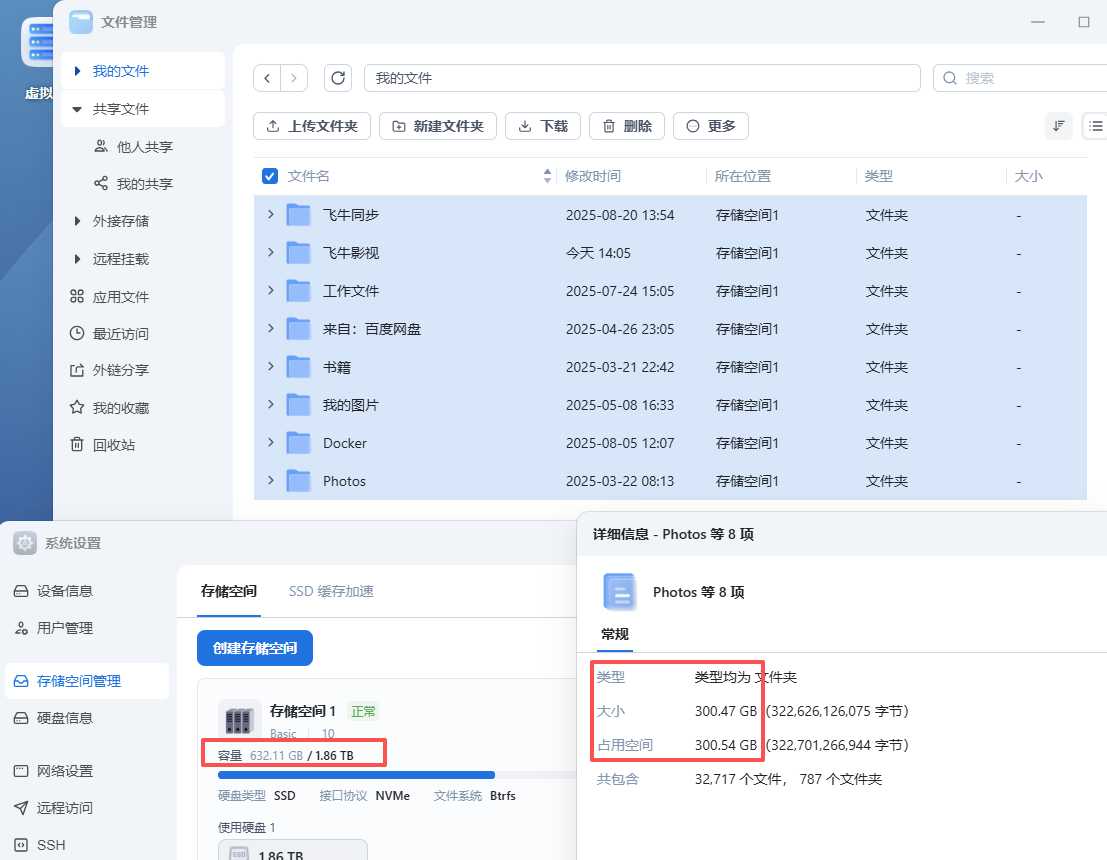The height and width of the screenshot is (860, 1107).
Task: Open 硬盘信息 in 系统设置
Action: coord(54,718)
